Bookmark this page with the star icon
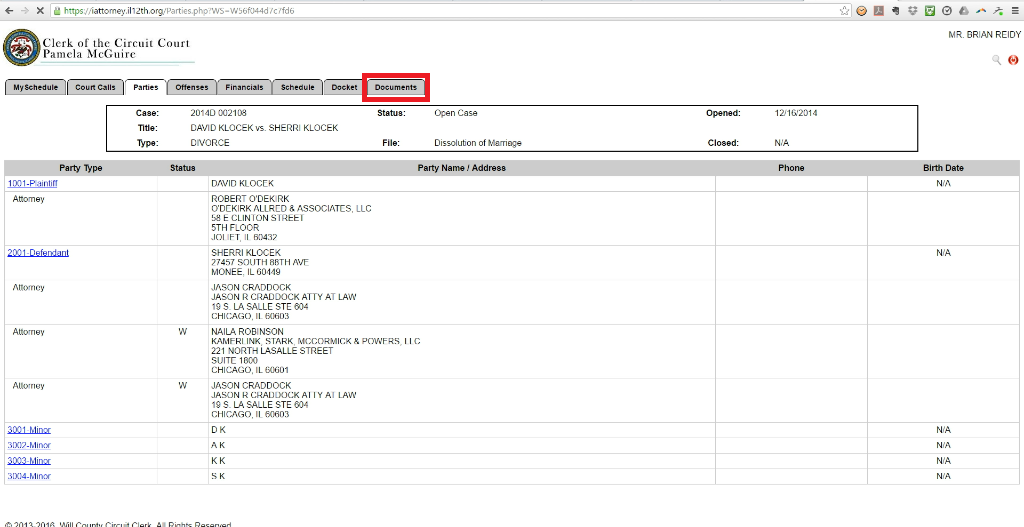This screenshot has width=1024, height=527. (845, 10)
